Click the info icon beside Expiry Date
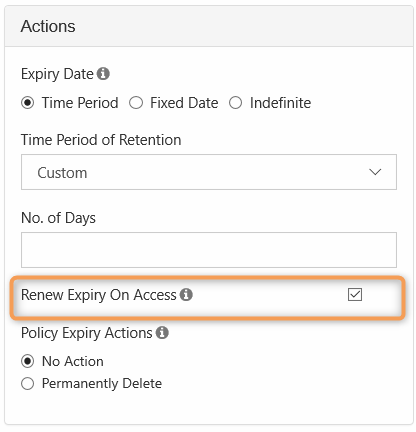The width and height of the screenshot is (416, 432). click(103, 74)
